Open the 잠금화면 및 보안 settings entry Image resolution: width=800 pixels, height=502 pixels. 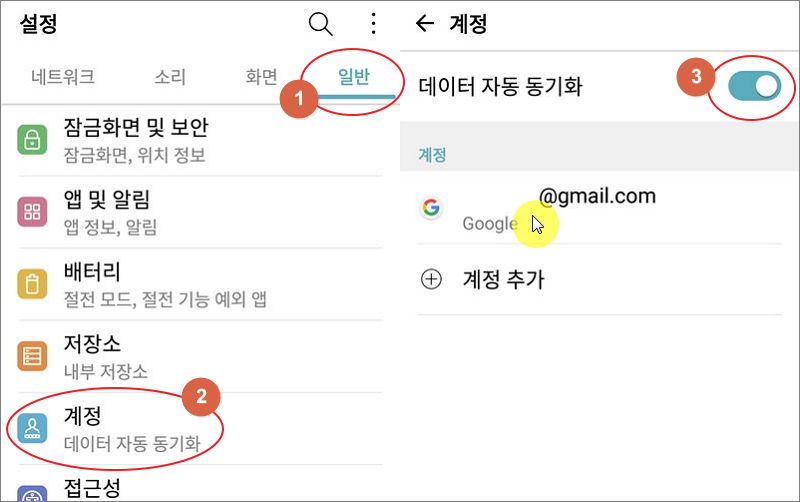(200, 140)
